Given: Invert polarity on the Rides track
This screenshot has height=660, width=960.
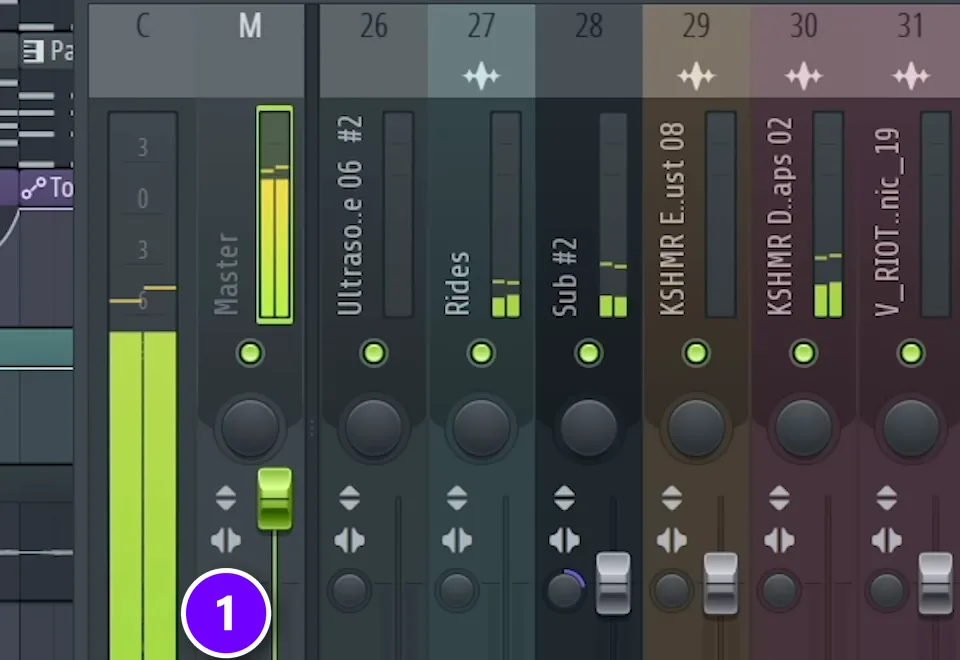Looking at the screenshot, I should point(457,498).
